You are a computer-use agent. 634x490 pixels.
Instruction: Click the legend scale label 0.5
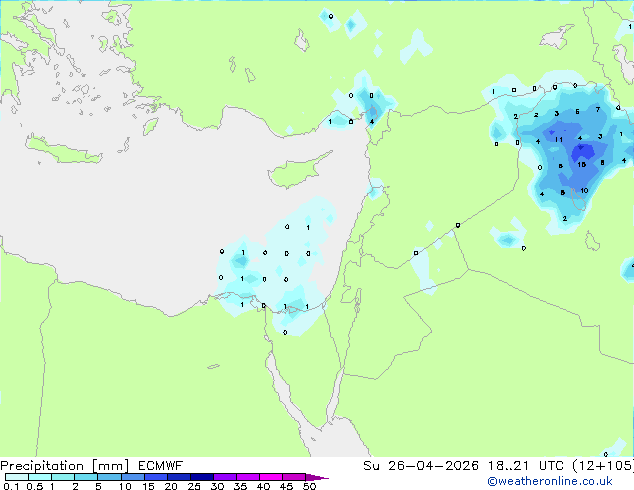click(34, 486)
